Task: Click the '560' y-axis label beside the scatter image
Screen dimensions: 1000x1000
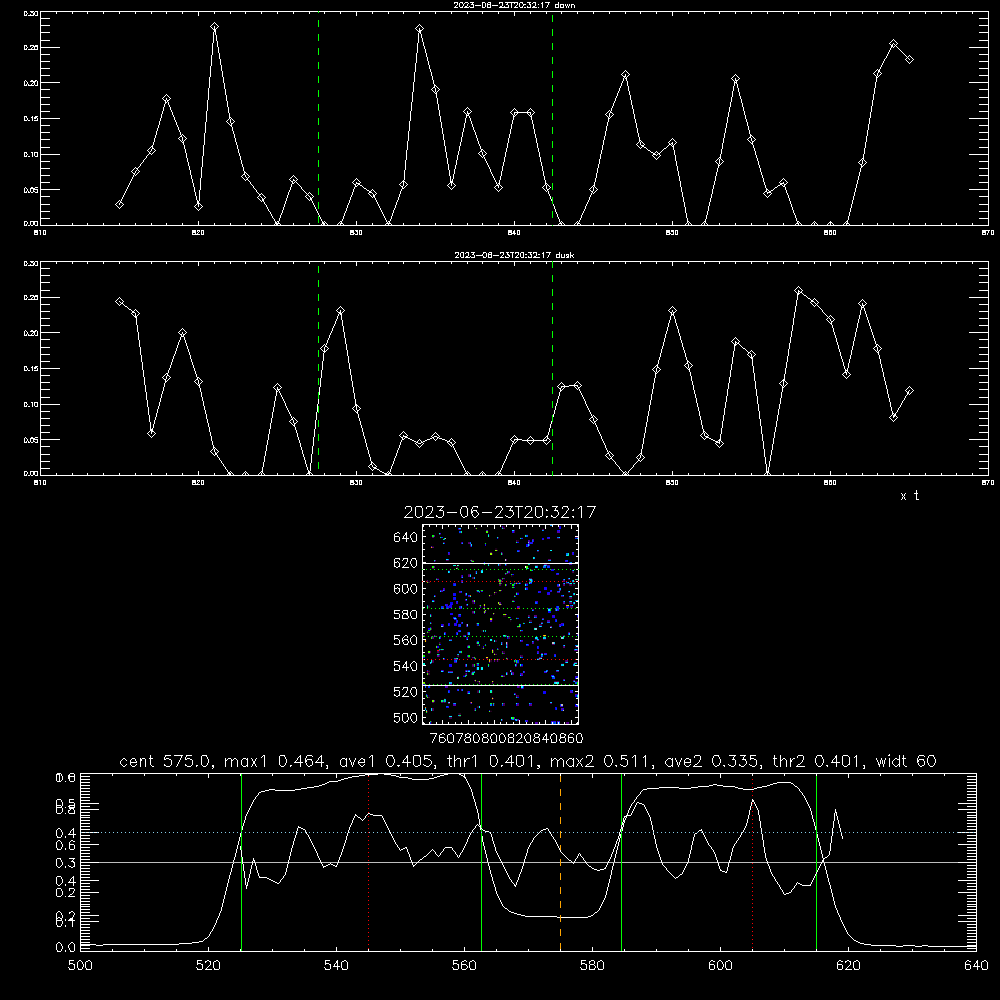Action: 406,640
